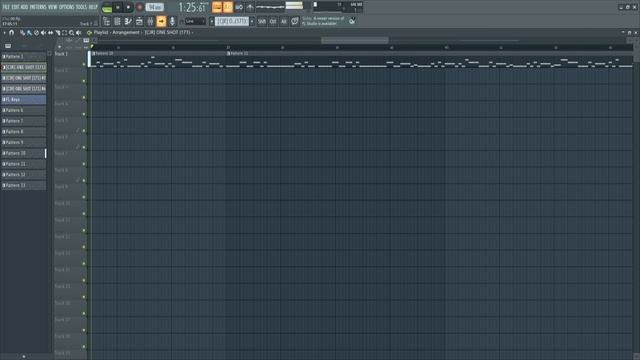The width and height of the screenshot is (640, 360).
Task: Select the Pattern 11 clip in playlist
Action: pyautogui.click(x=429, y=59)
